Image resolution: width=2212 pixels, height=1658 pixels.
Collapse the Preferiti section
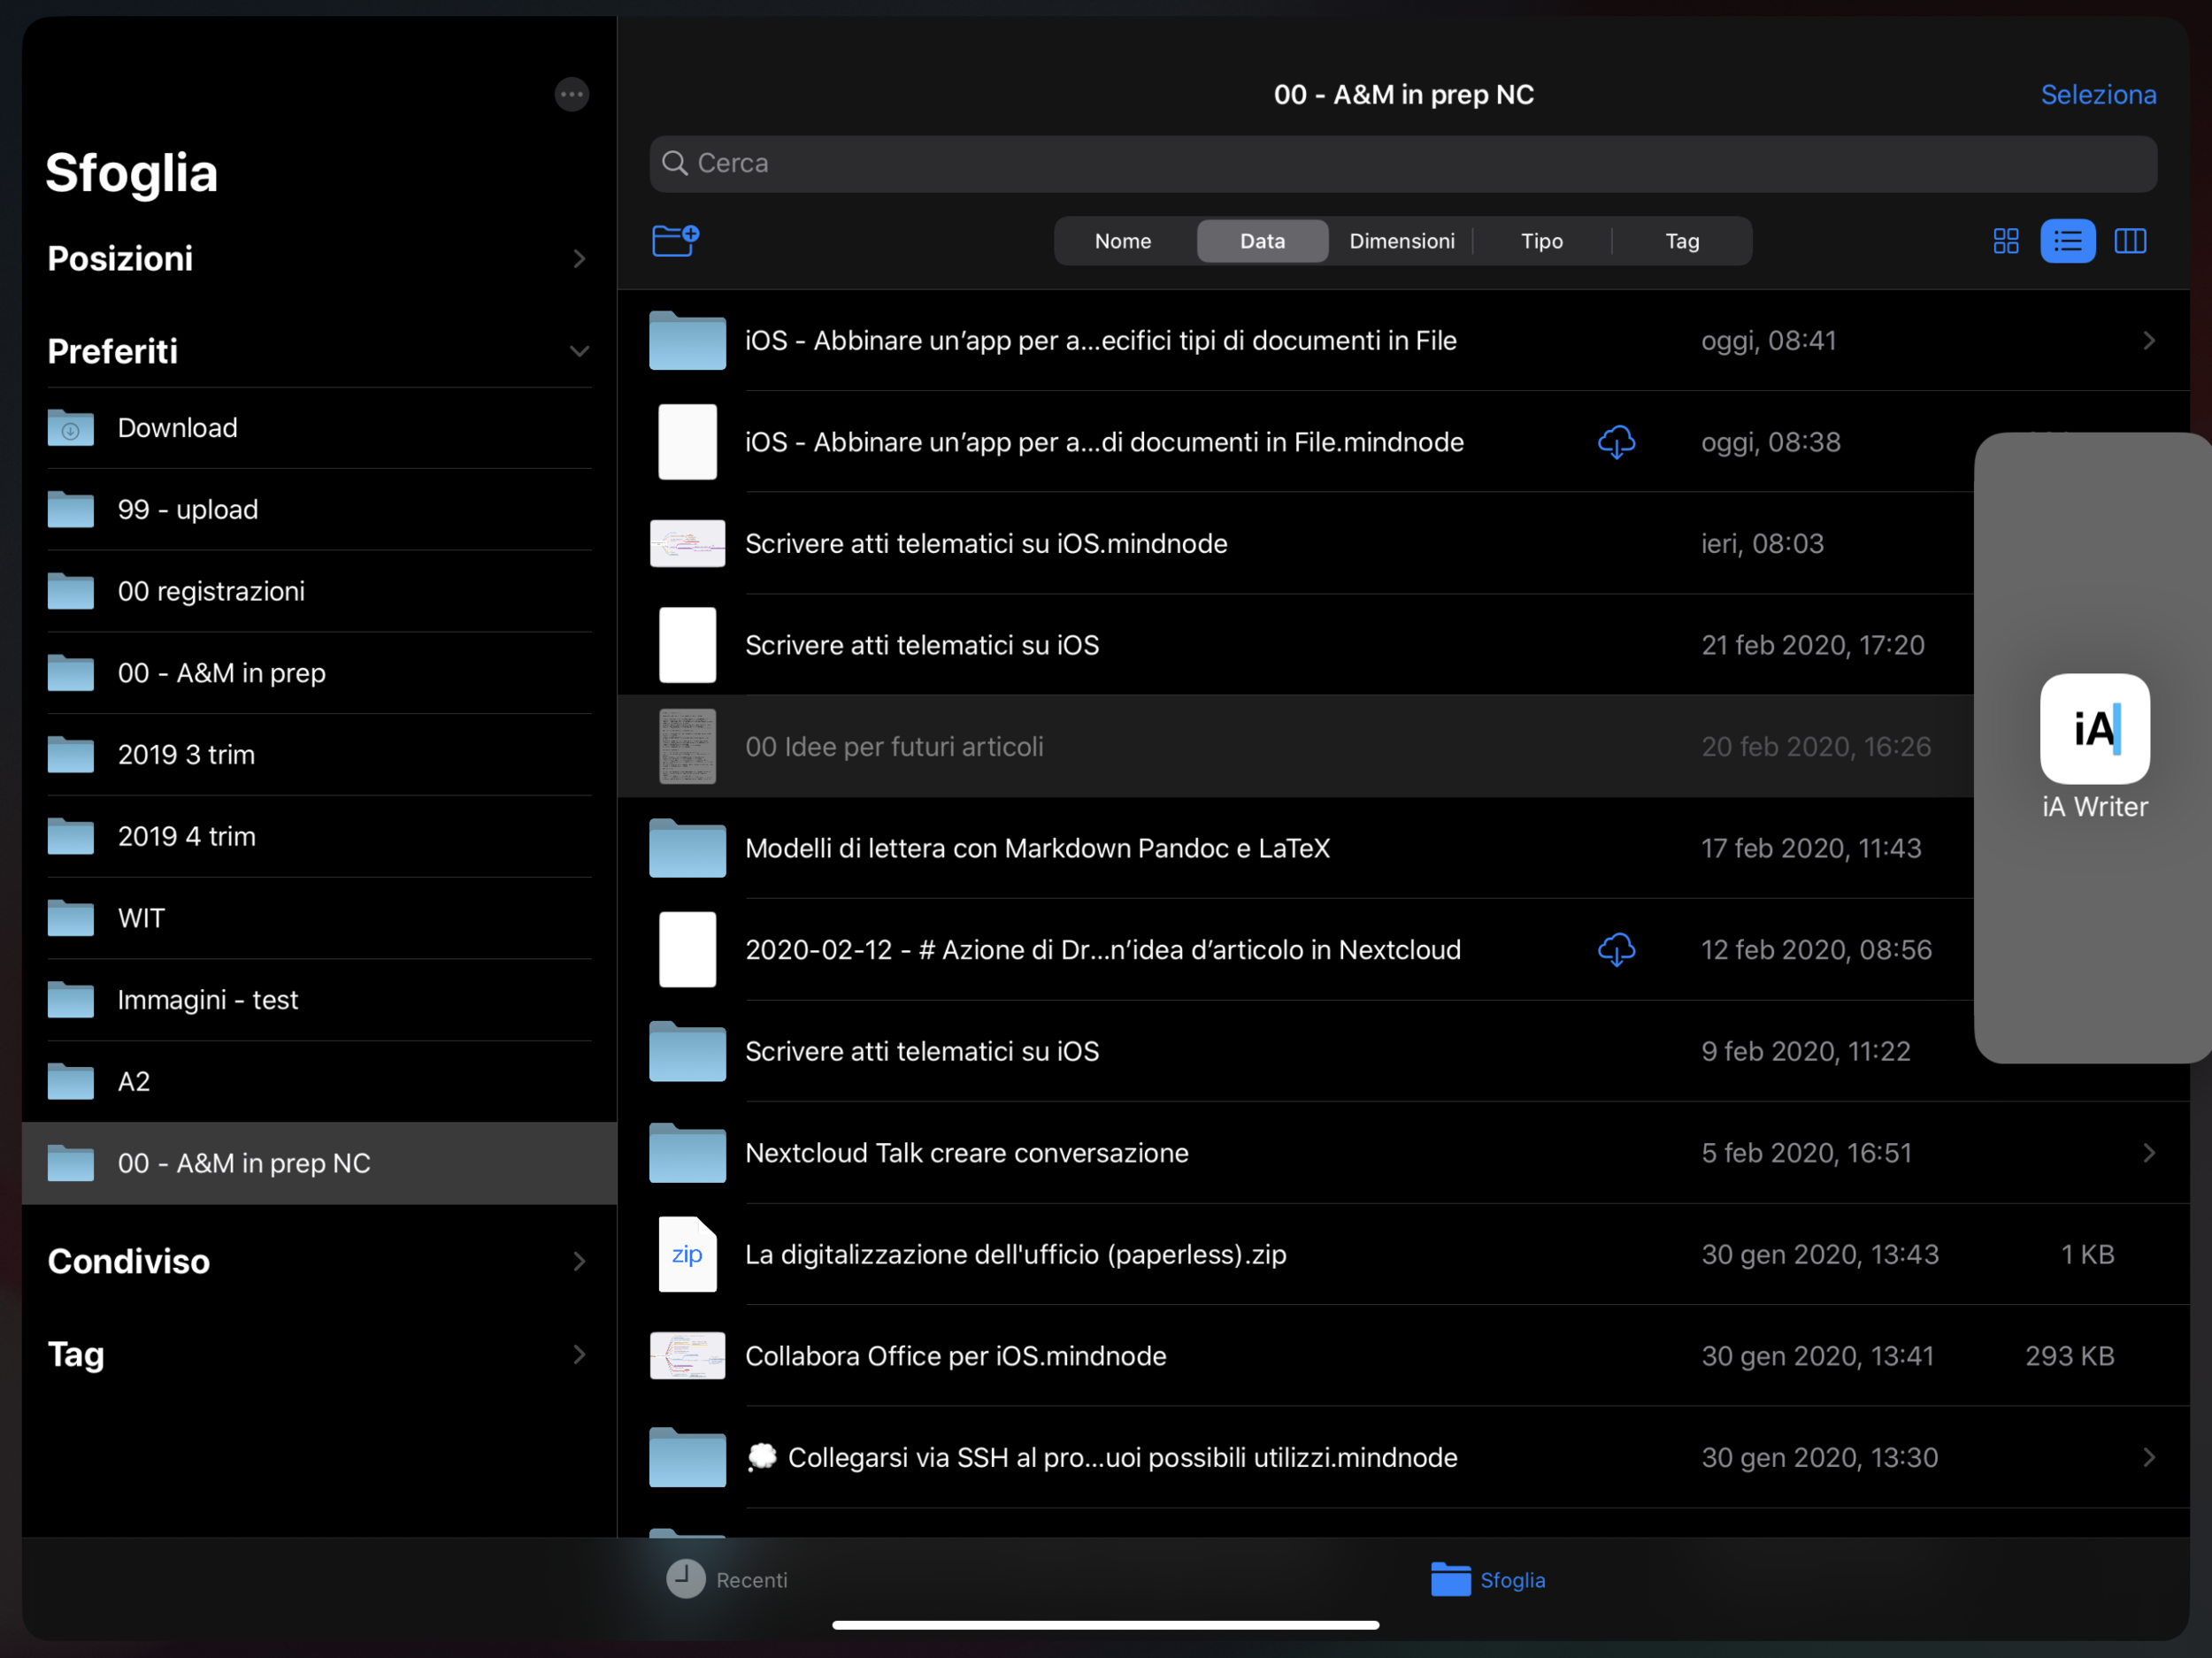pos(578,352)
